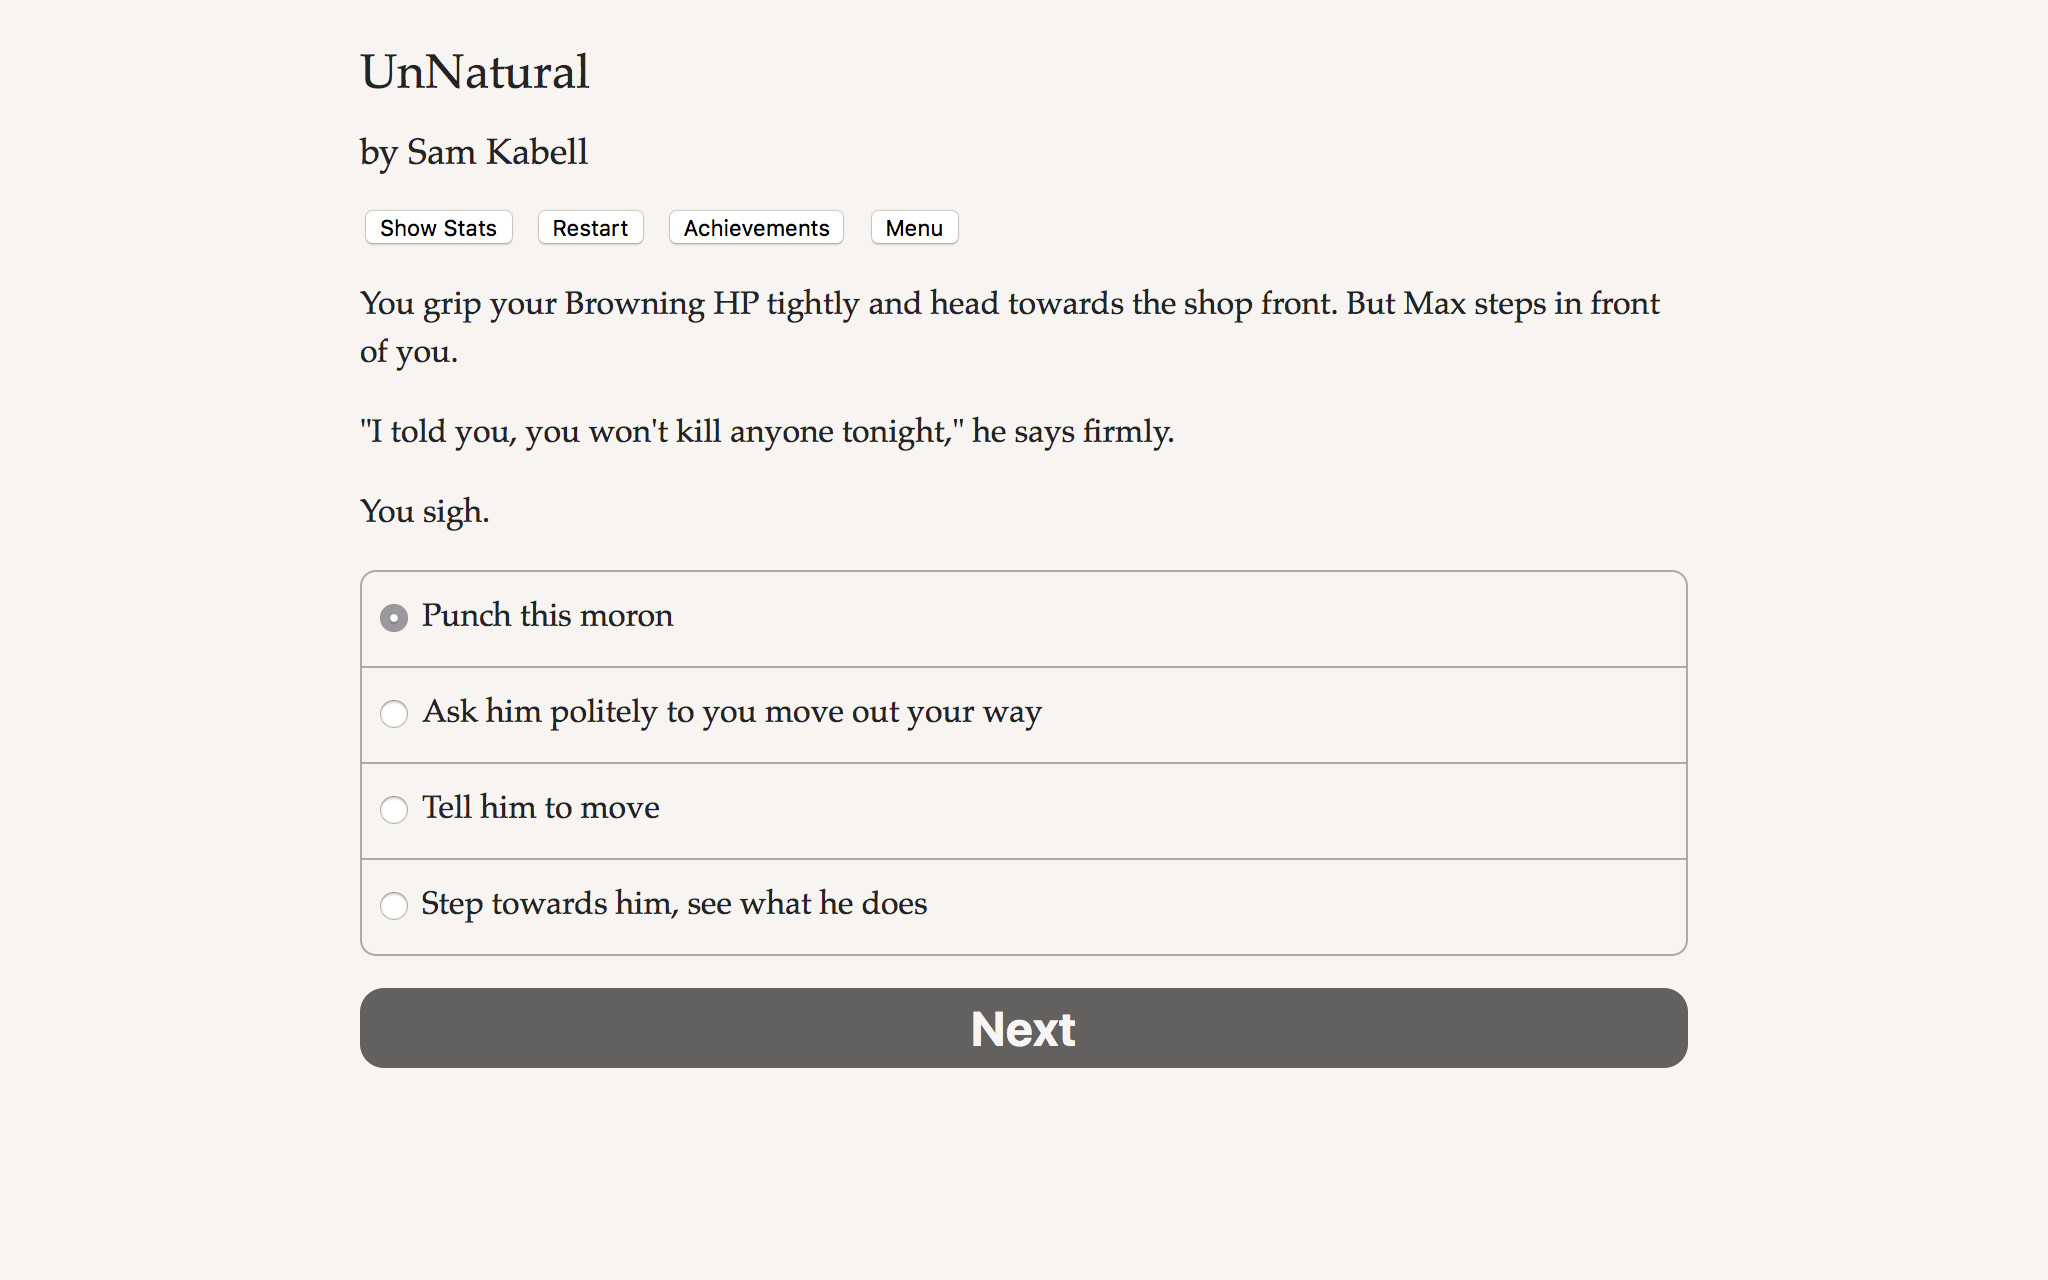Click the empty radio circle beside "Tell him to move"
Viewport: 2048px width, 1280px height.
point(394,810)
